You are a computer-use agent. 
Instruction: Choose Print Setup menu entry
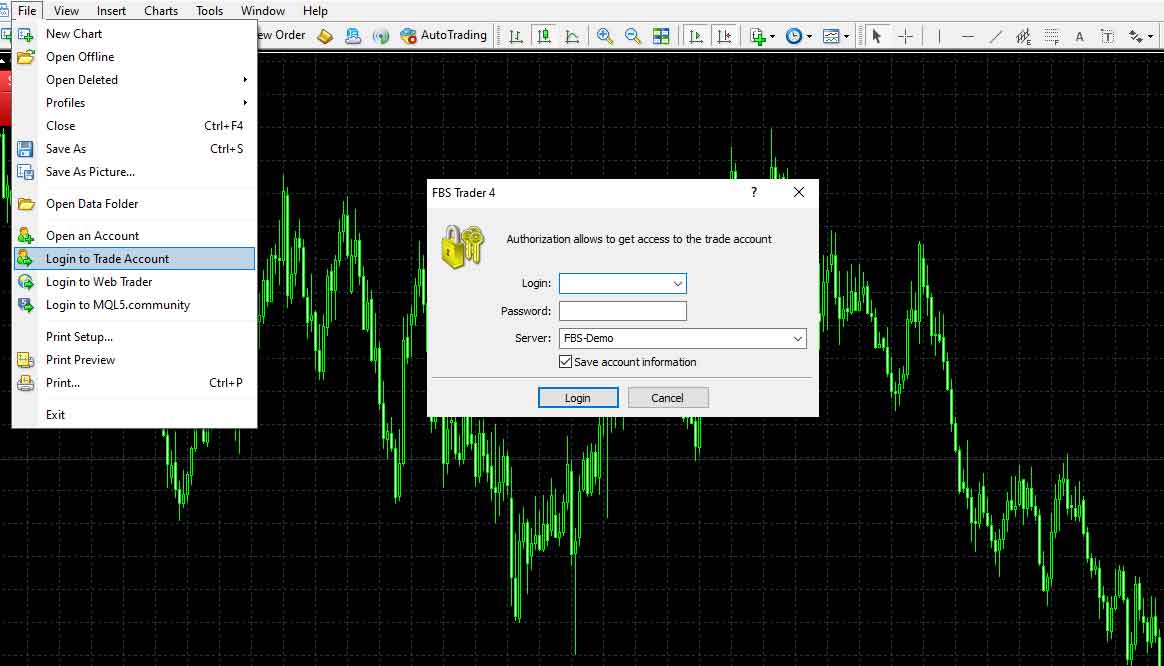(134, 336)
